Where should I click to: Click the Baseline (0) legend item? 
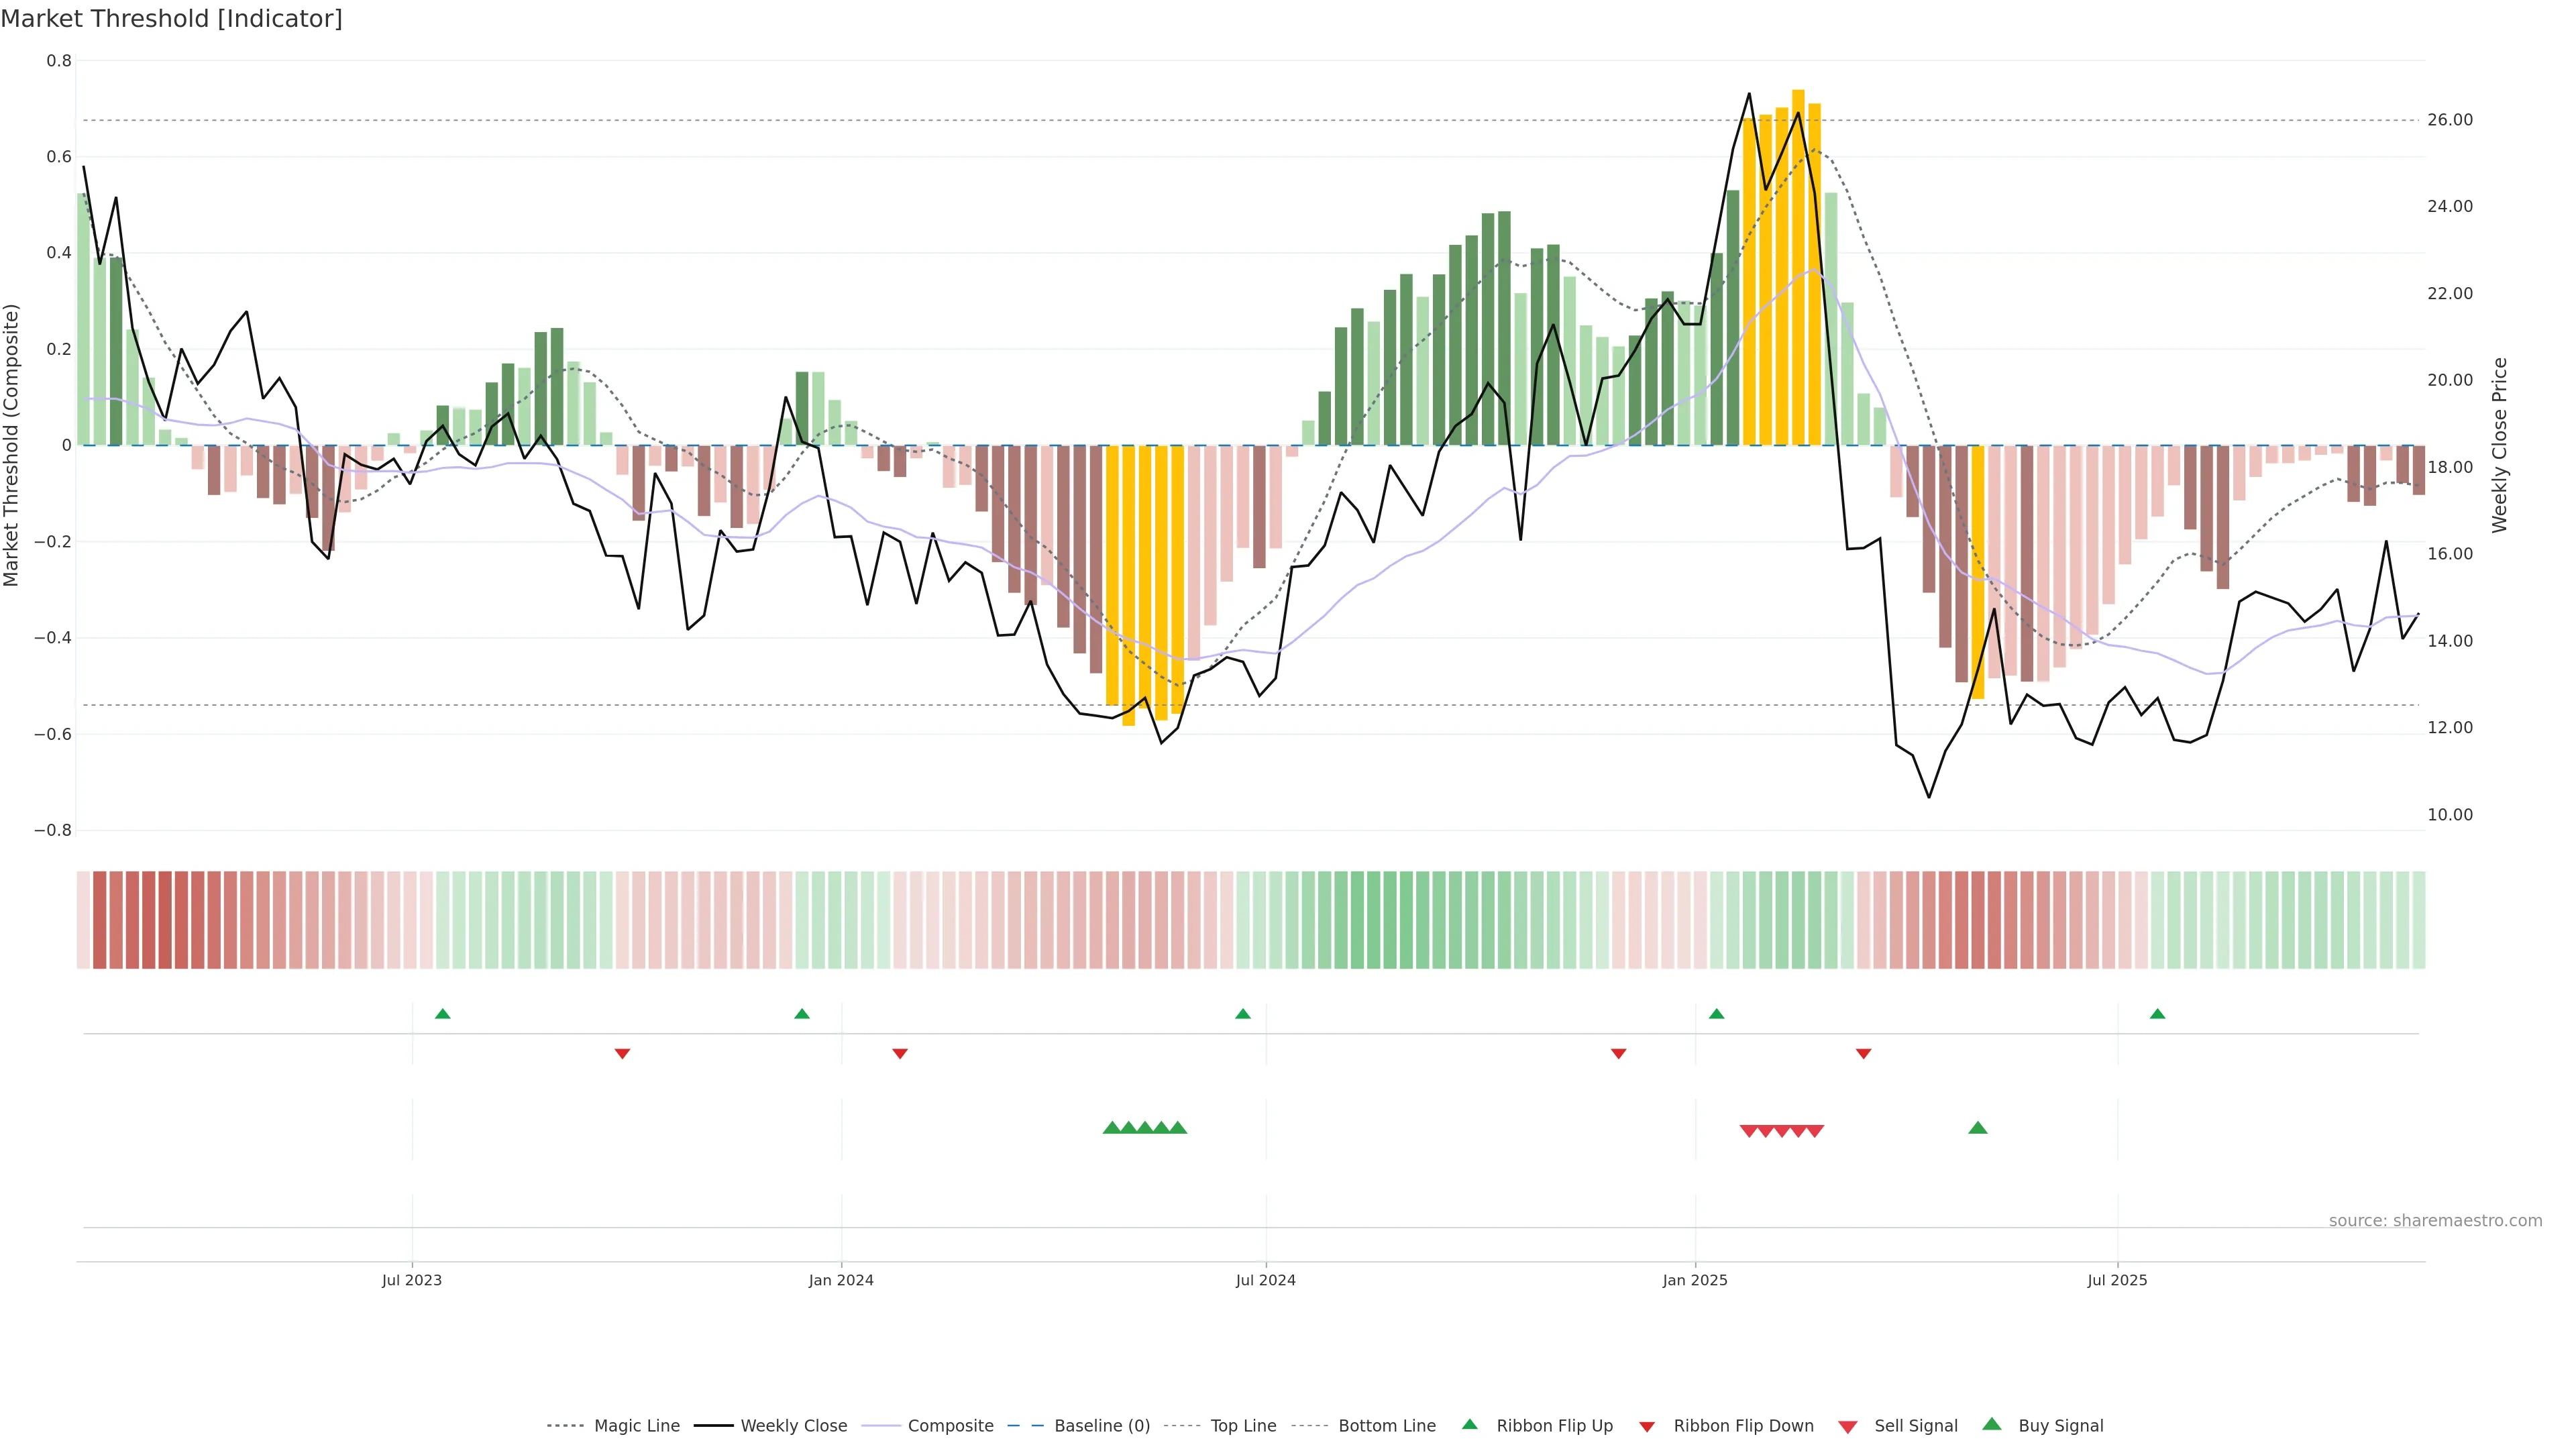[x=1101, y=1426]
